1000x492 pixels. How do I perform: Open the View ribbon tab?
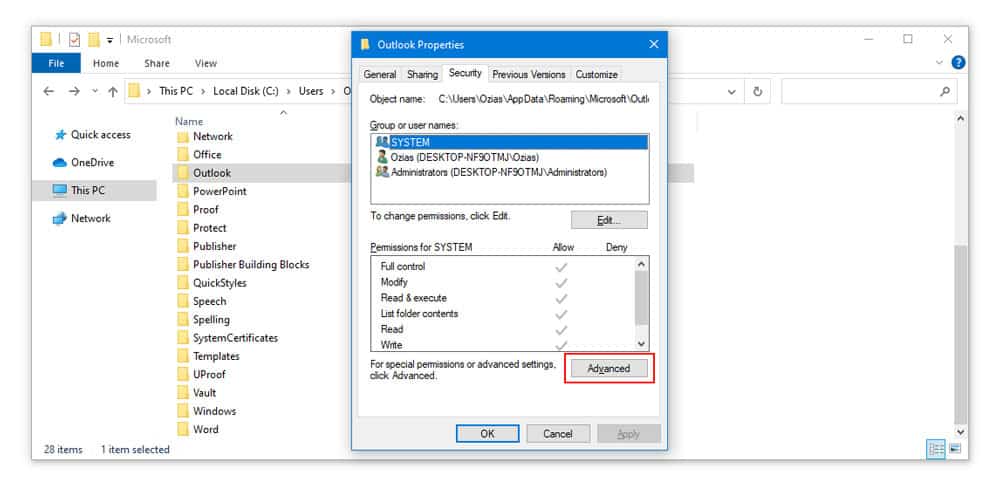point(206,63)
